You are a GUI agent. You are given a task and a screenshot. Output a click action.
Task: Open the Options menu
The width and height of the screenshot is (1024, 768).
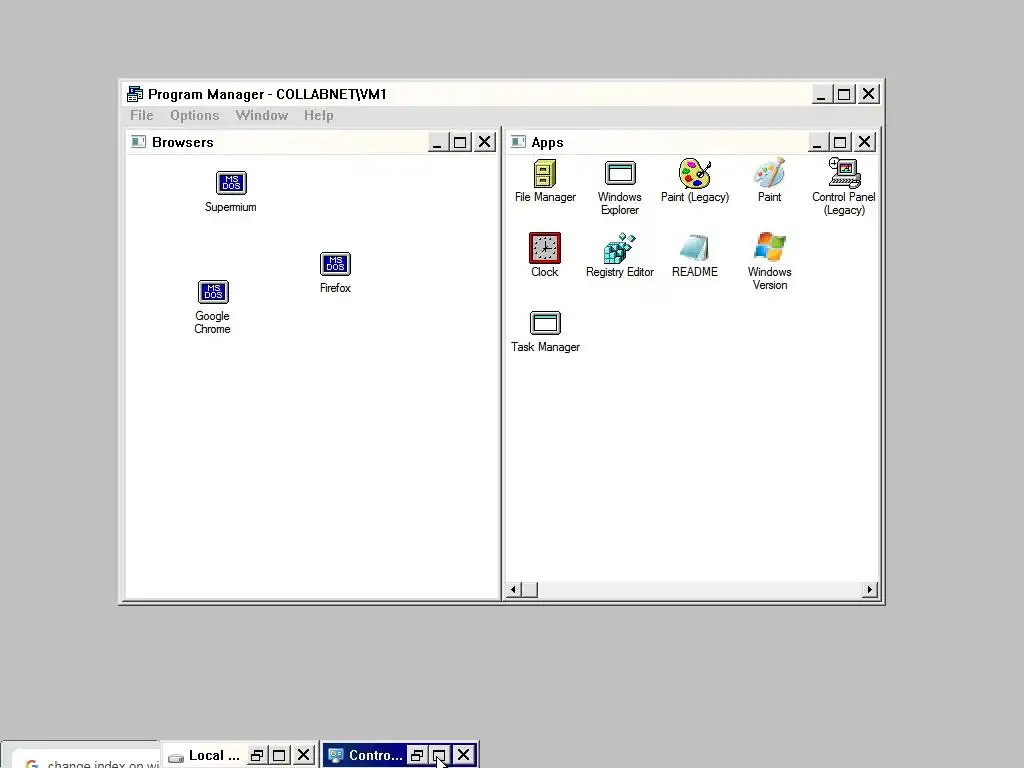tap(195, 115)
